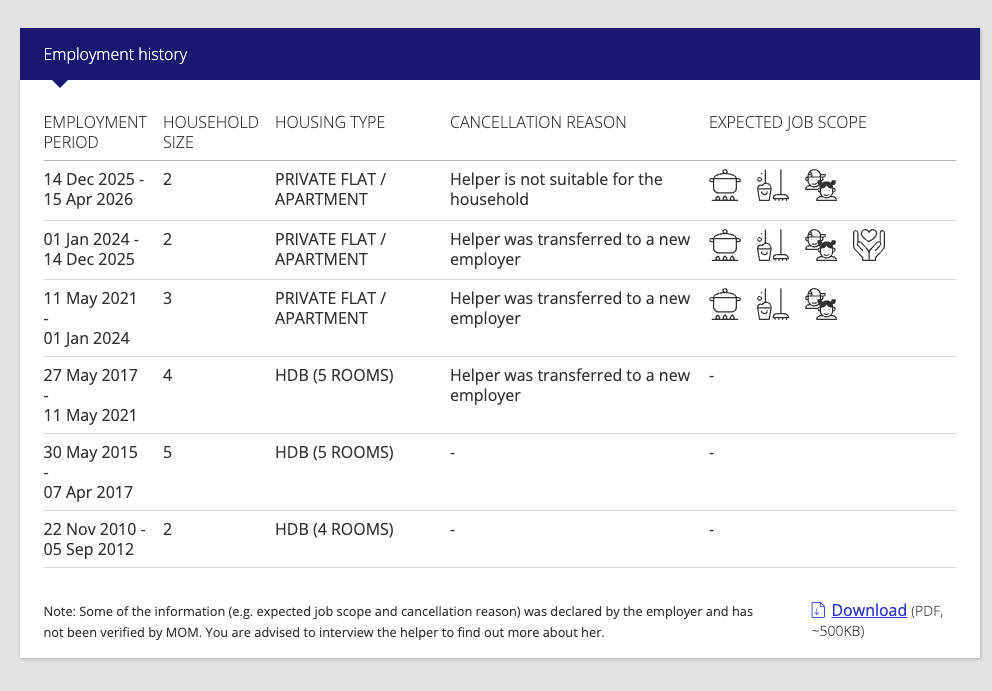The width and height of the screenshot is (992, 691).
Task: Click the PDF file icon beside Download
Action: click(x=818, y=611)
